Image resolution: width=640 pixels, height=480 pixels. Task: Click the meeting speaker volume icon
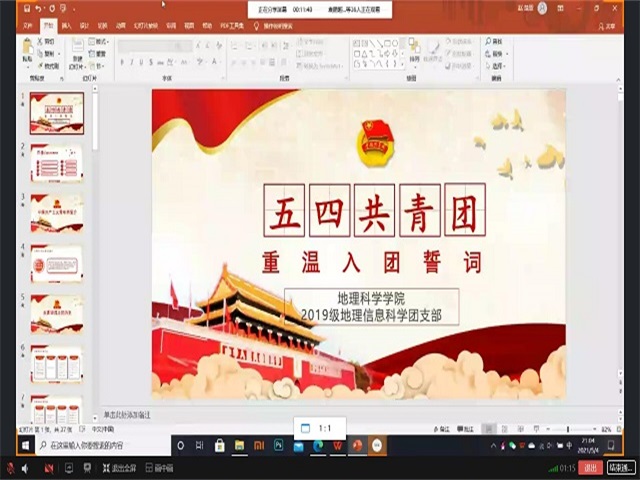[x=26, y=468]
